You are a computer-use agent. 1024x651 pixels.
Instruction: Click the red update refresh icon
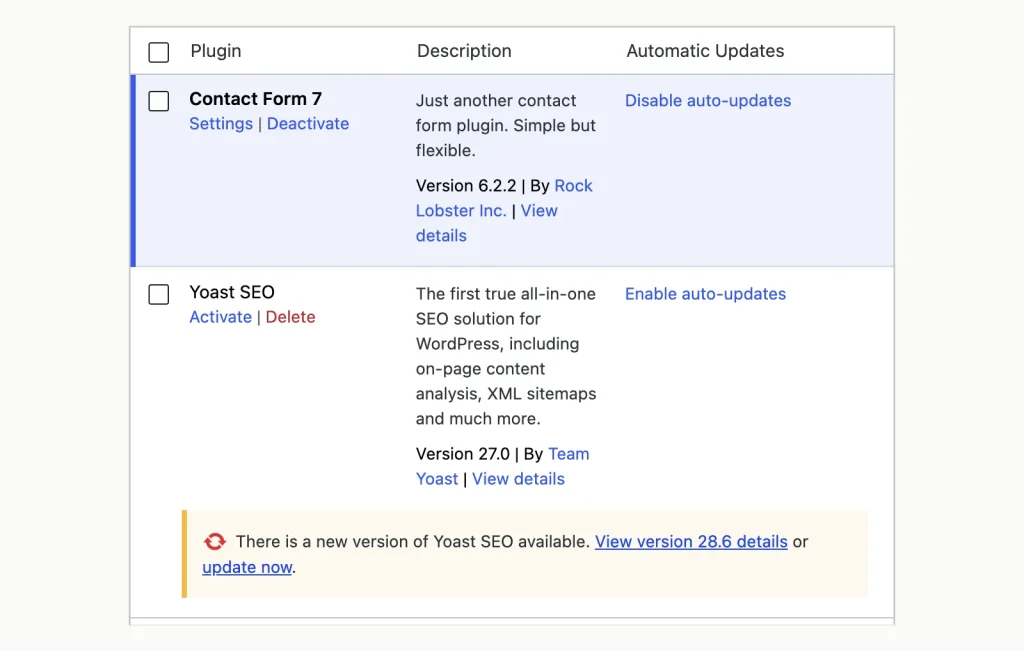(214, 541)
